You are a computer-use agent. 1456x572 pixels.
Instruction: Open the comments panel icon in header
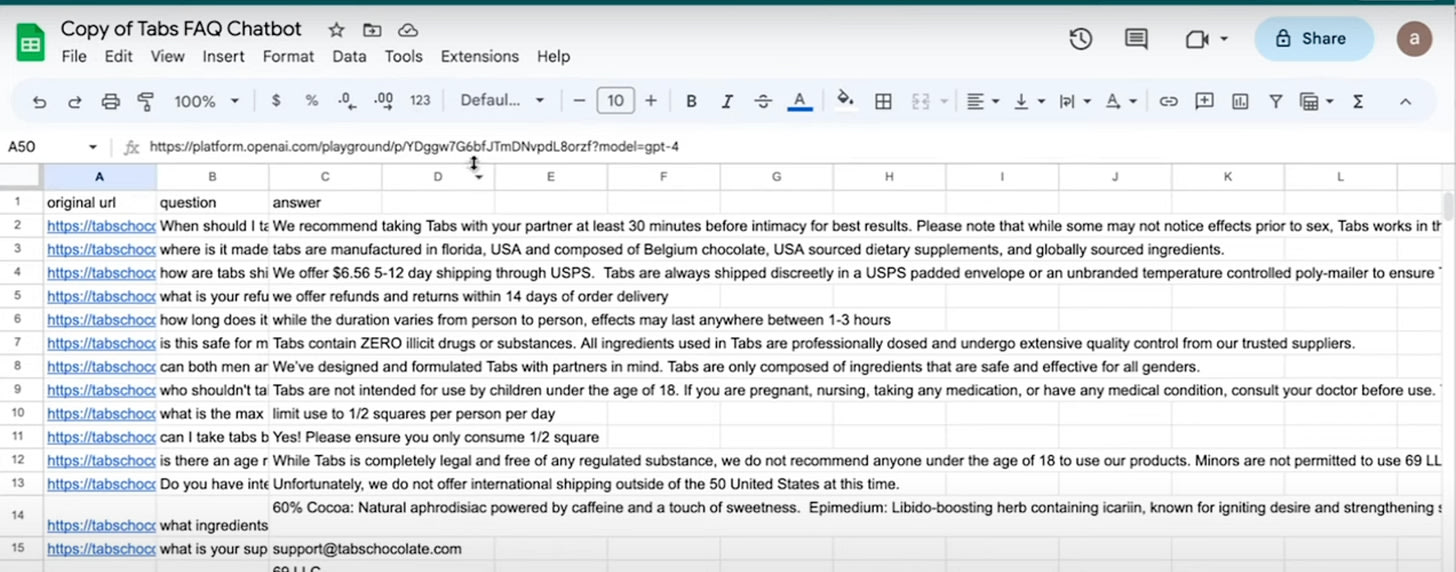pos(1136,39)
